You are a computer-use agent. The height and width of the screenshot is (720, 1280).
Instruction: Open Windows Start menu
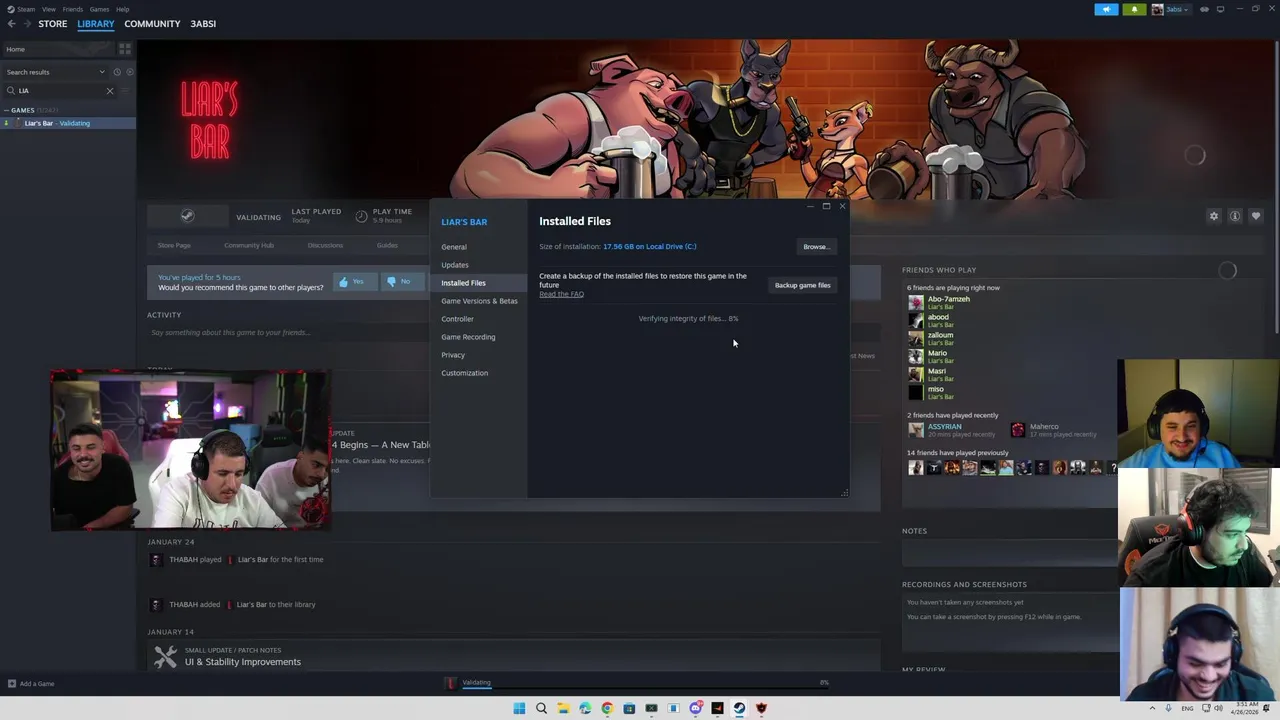click(x=519, y=708)
